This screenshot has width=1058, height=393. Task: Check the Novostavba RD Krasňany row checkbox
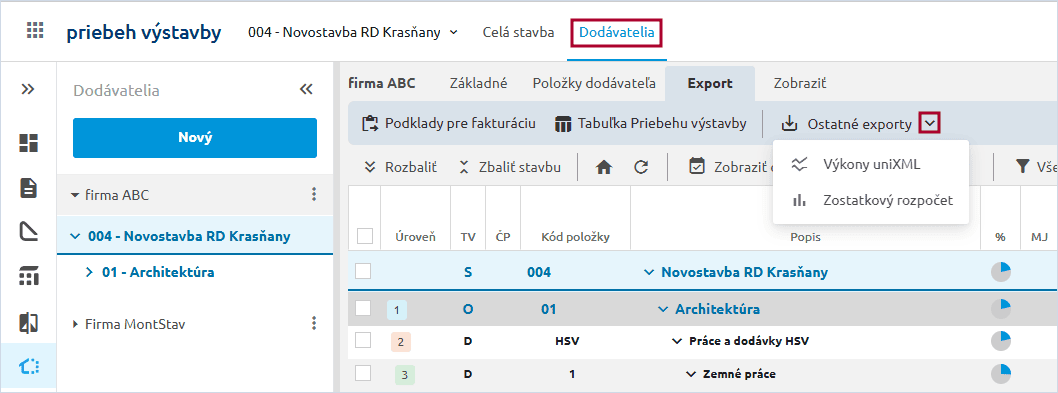pyautogui.click(x=363, y=271)
